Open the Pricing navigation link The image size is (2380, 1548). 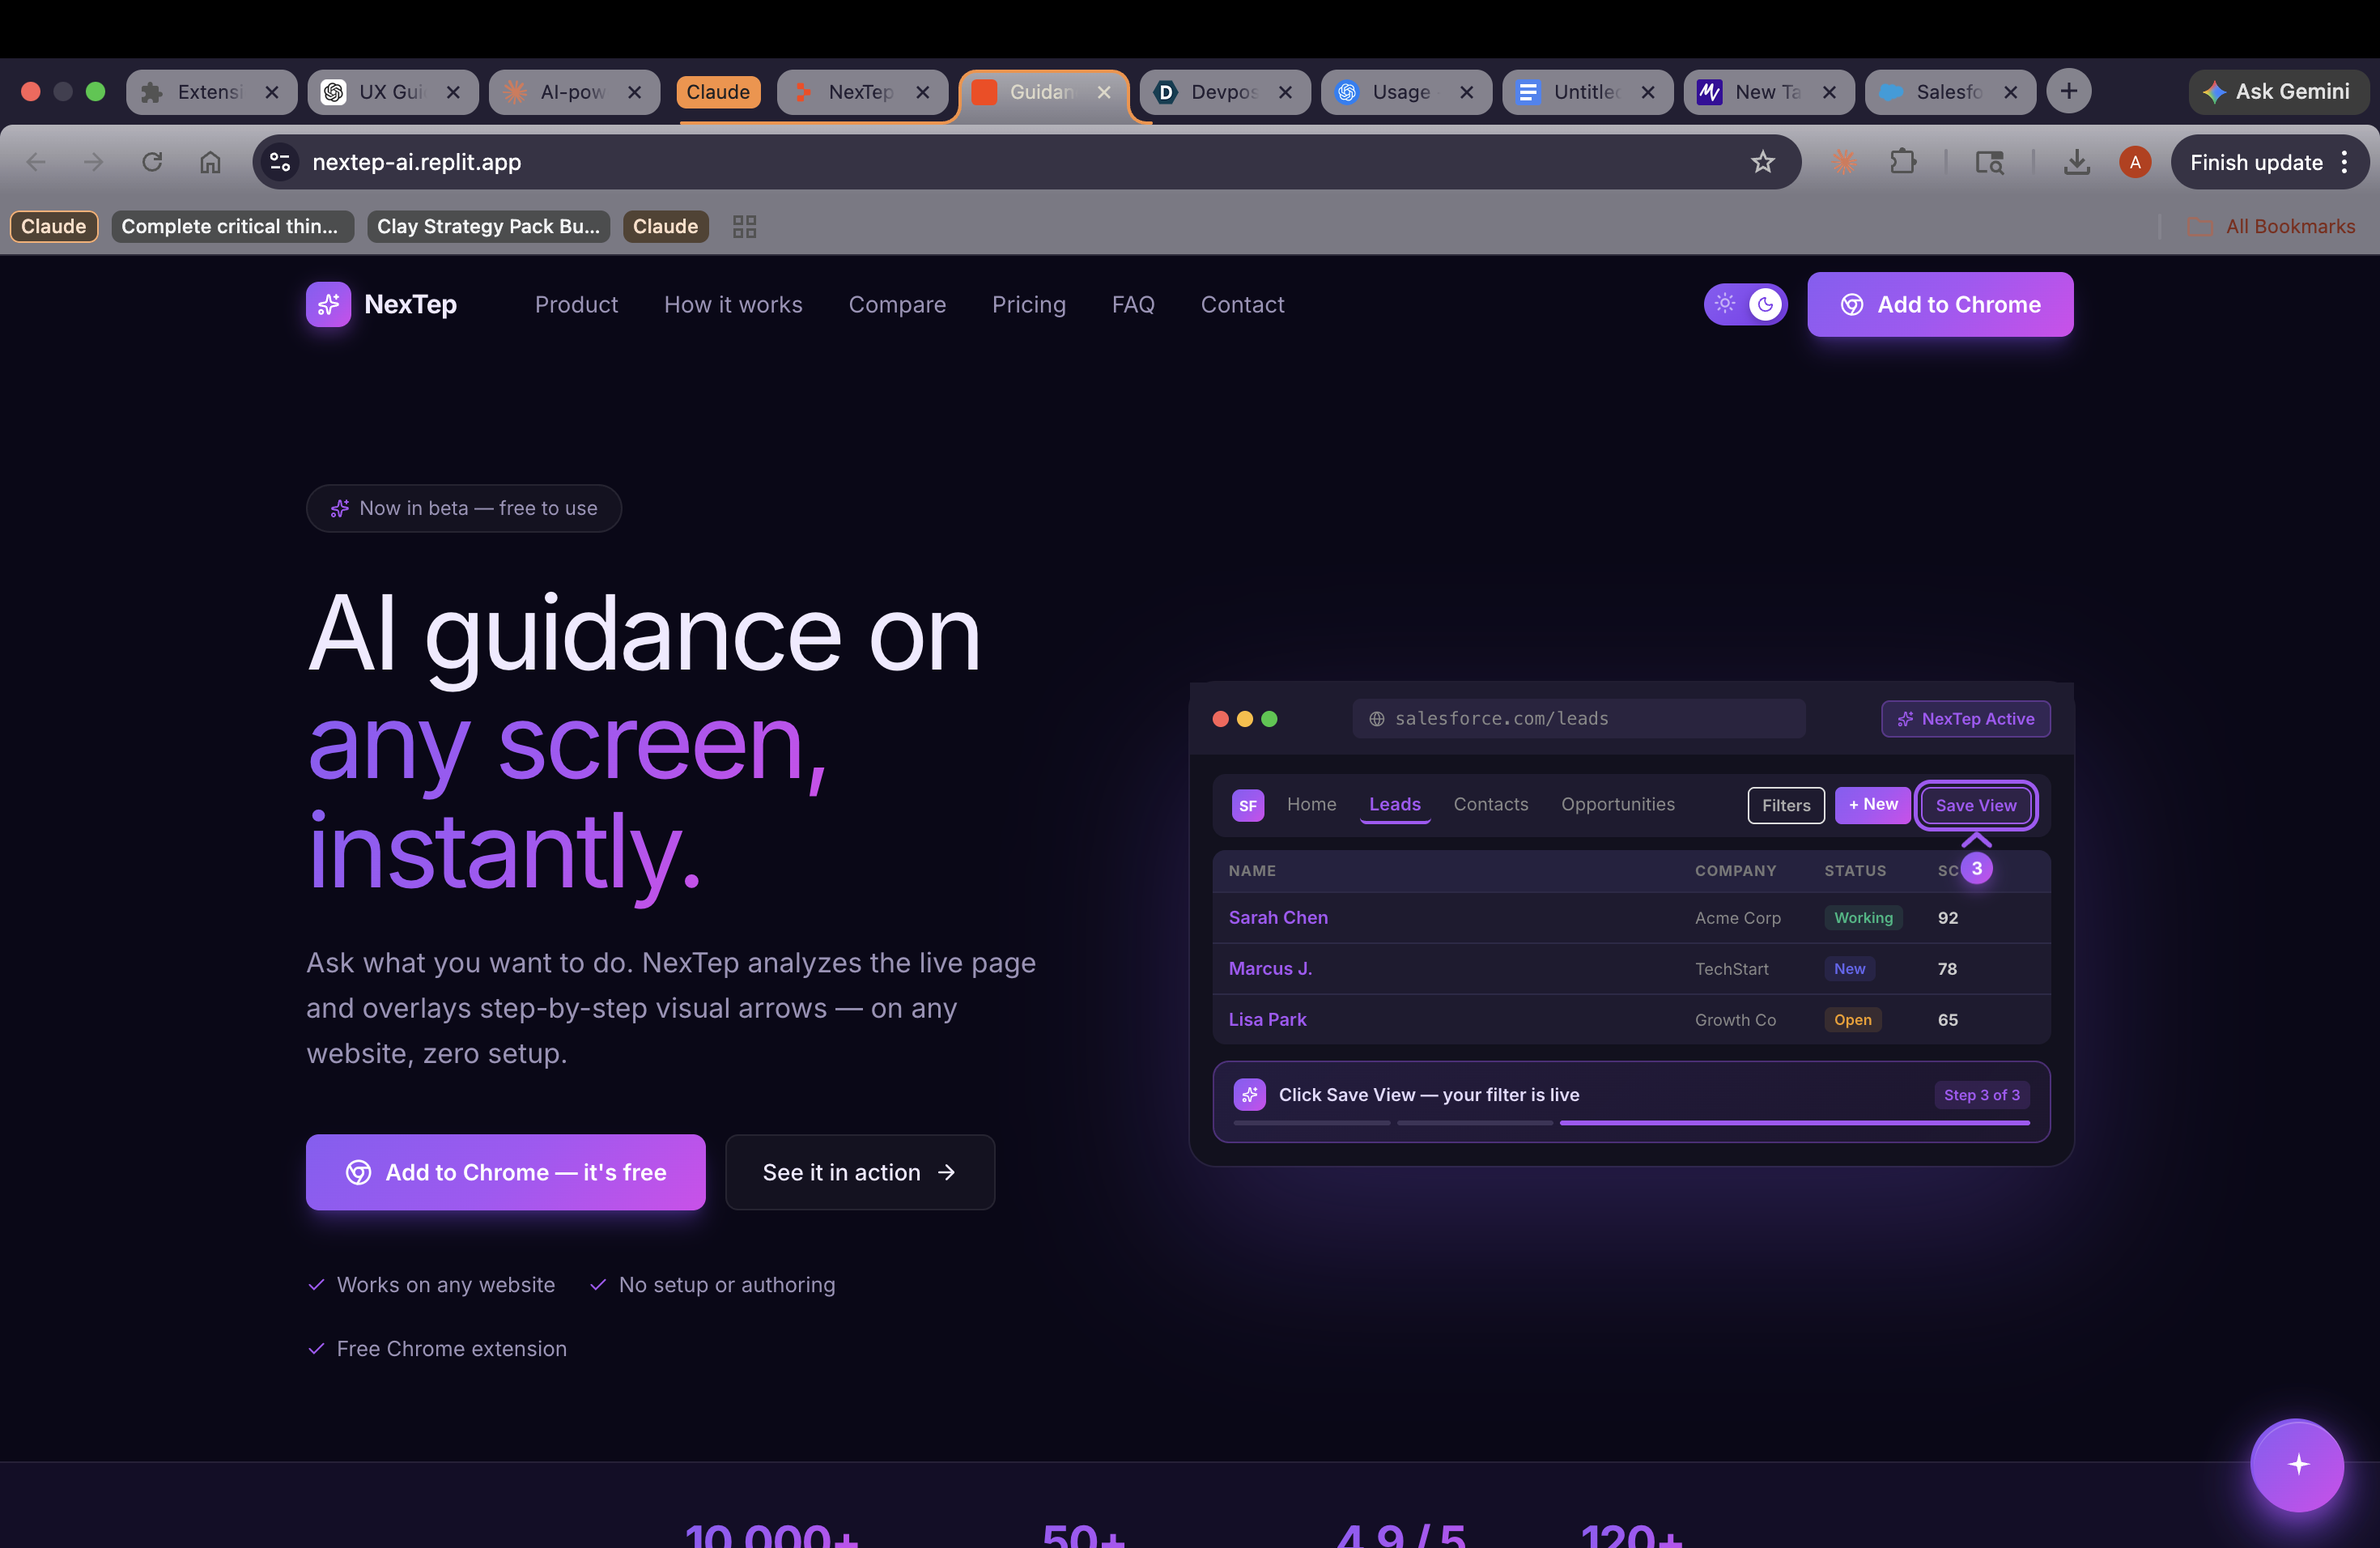pyautogui.click(x=1028, y=304)
